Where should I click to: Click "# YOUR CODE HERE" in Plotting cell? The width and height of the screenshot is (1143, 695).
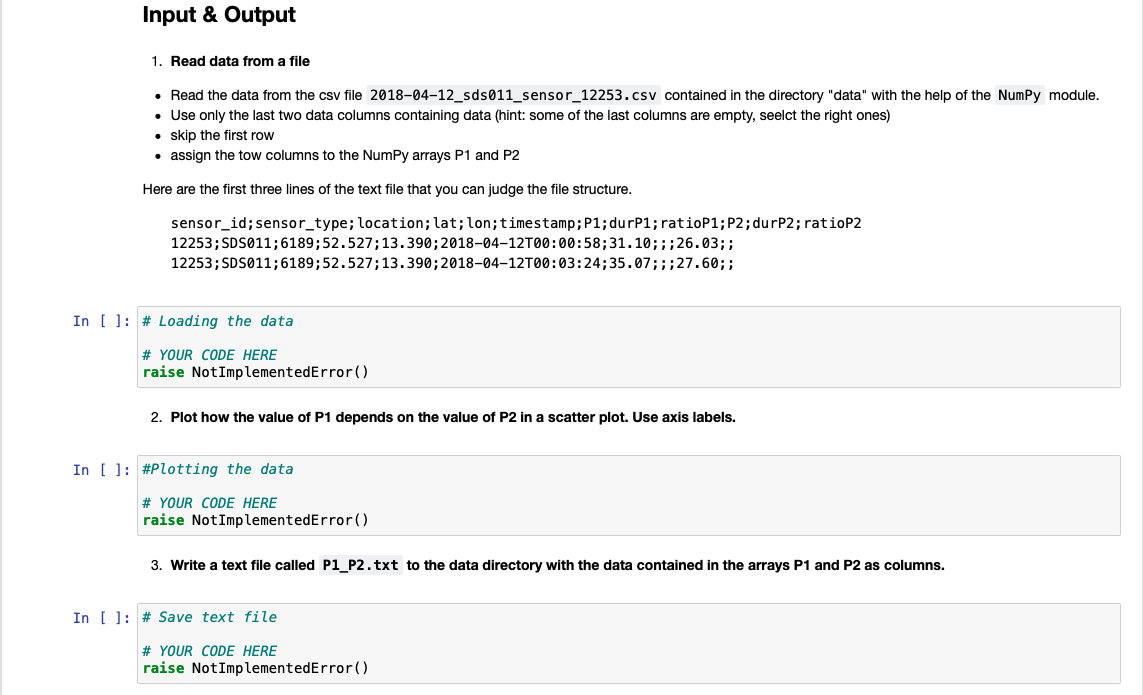[x=210, y=503]
